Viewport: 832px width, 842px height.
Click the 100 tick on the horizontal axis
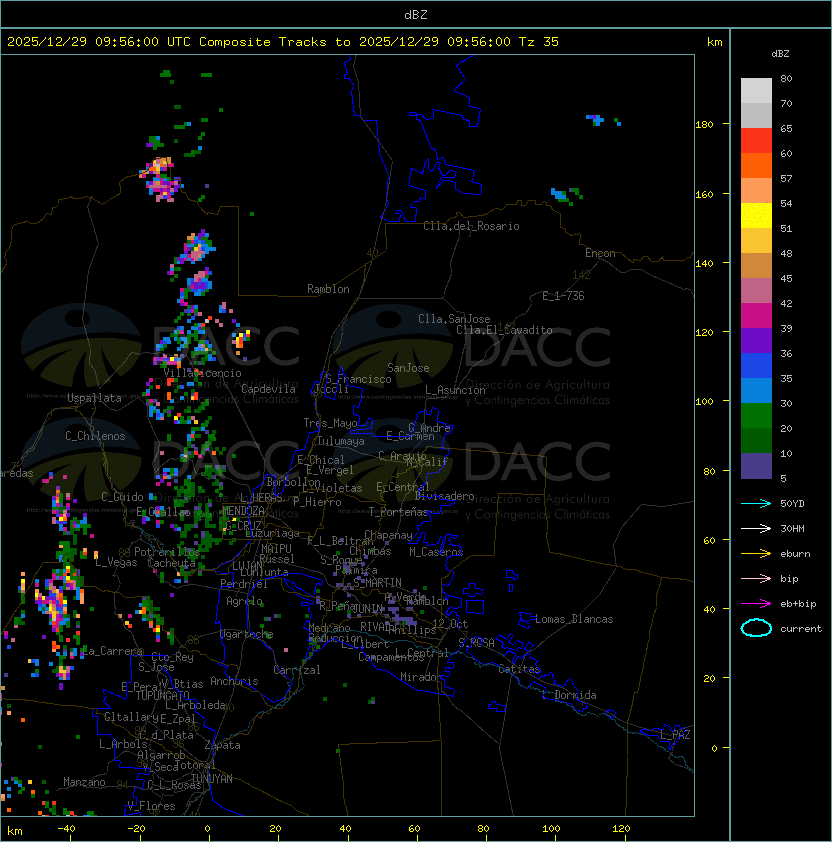click(x=552, y=829)
